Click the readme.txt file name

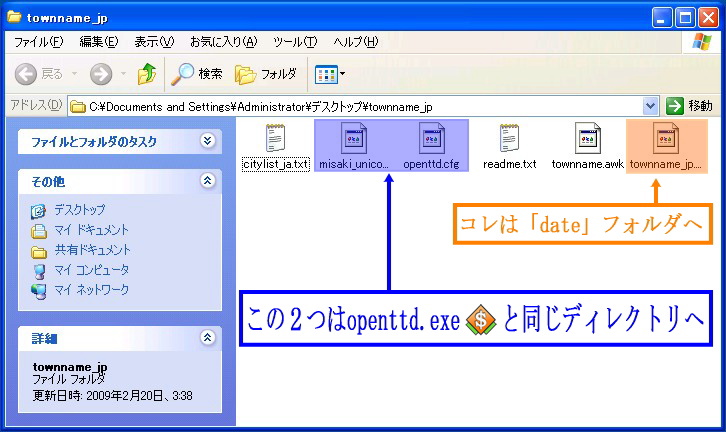(509, 164)
